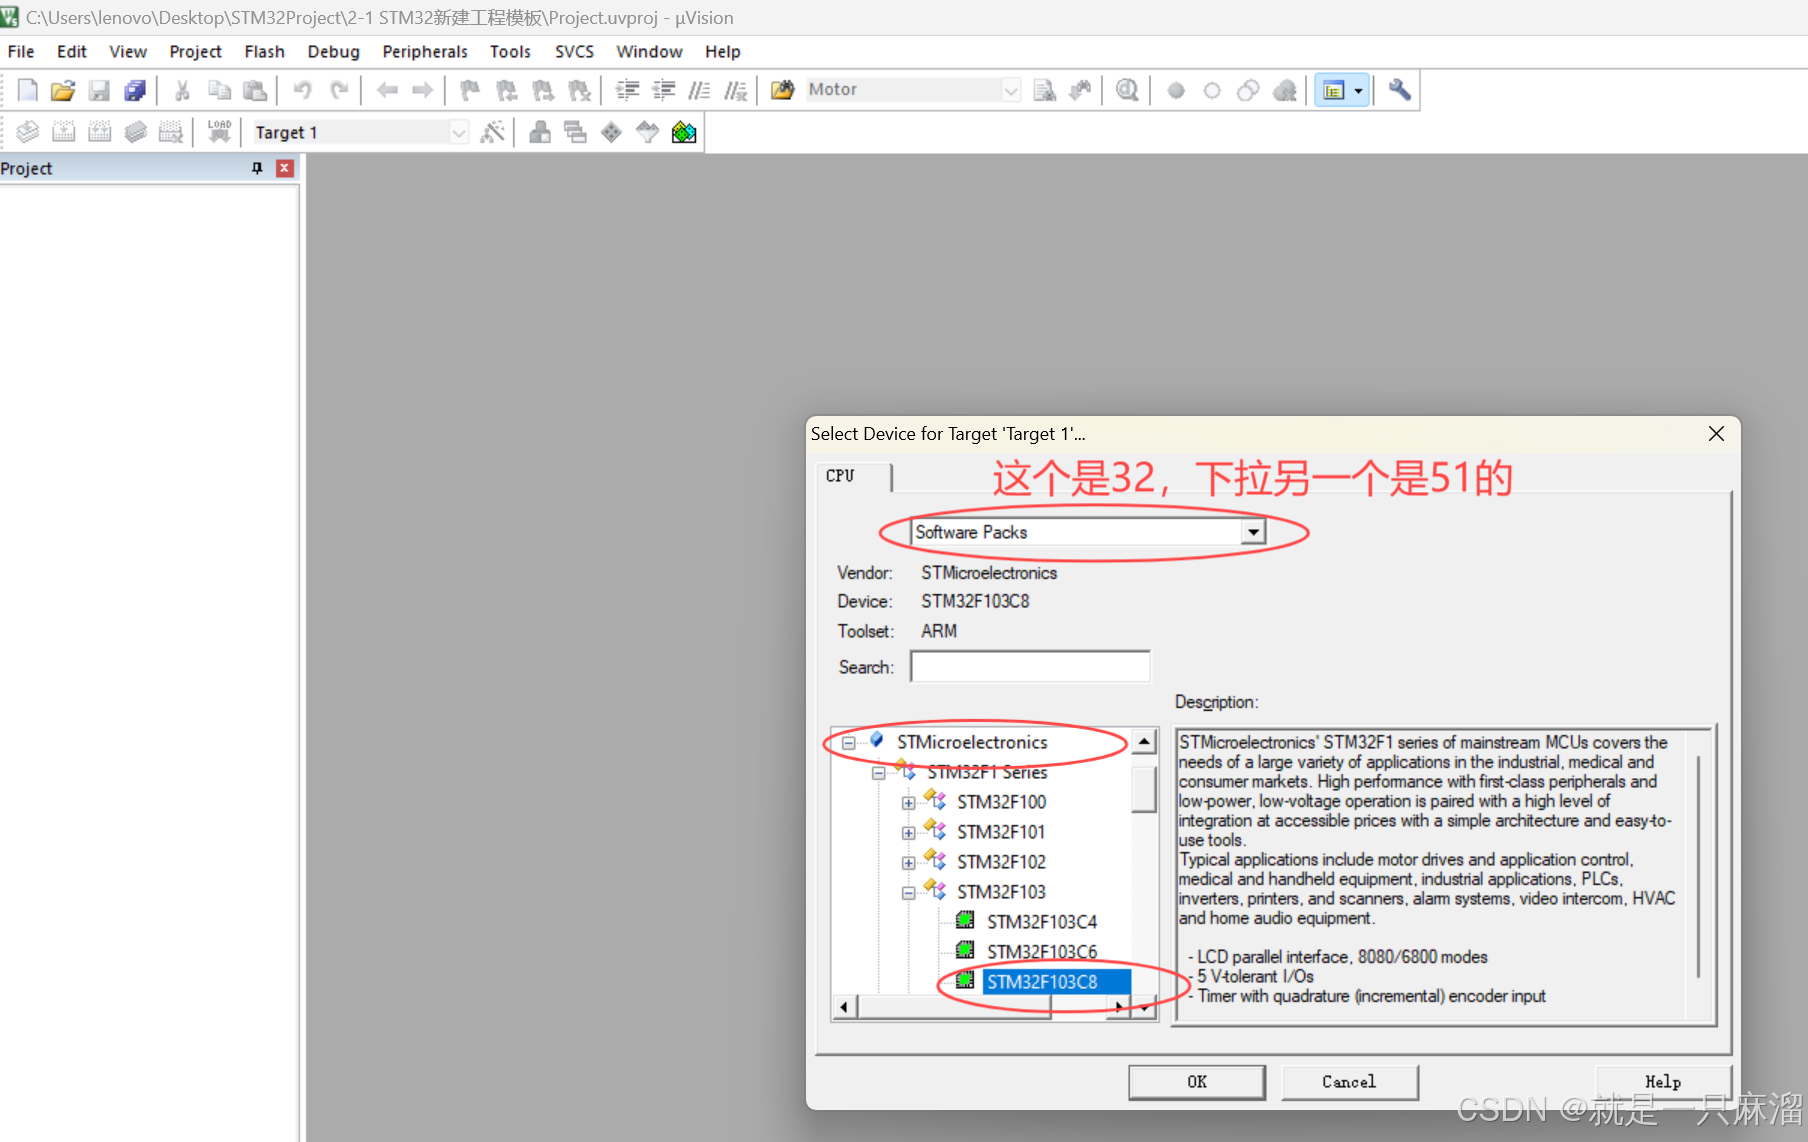Click the Kill All Breakpoints icon
Viewport: 1808px width, 1142px height.
coord(1285,91)
